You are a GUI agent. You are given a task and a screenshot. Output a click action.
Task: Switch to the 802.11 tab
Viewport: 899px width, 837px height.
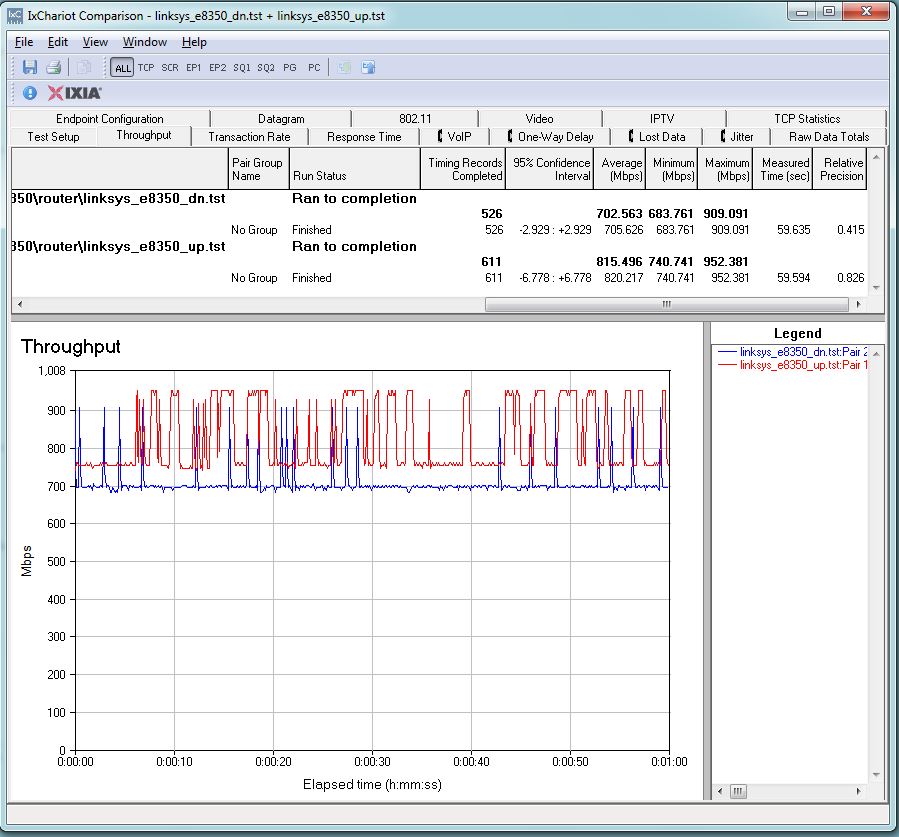415,119
